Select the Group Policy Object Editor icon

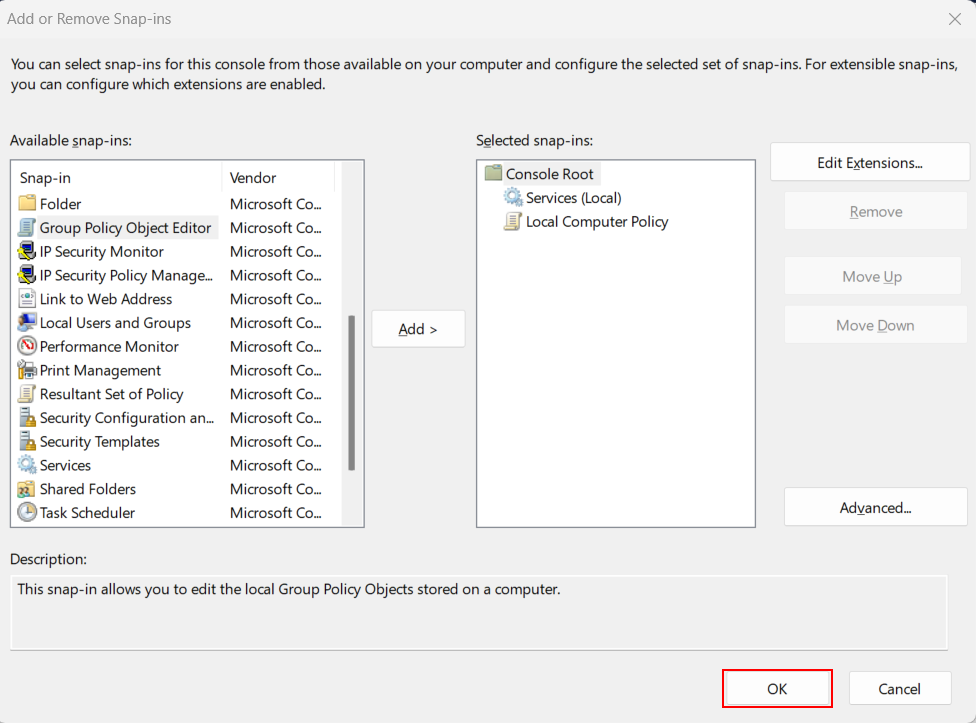coord(27,228)
